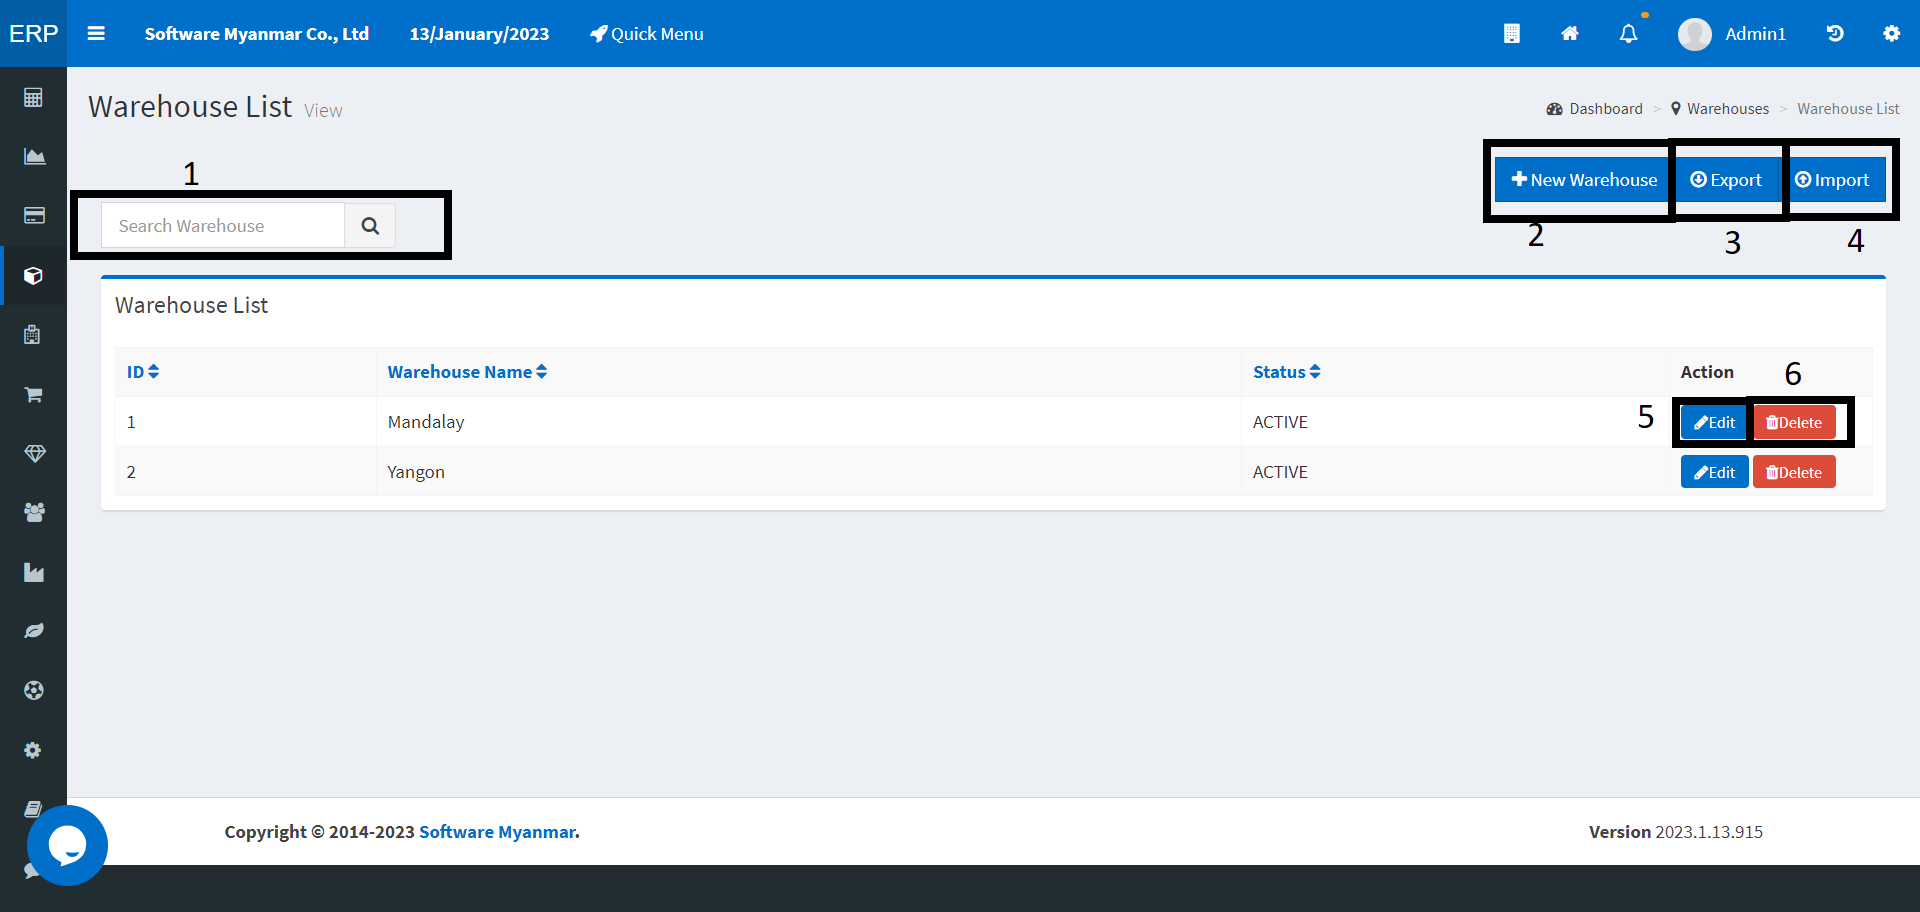Open the leaf sidebar icon
This screenshot has width=1920, height=912.
(x=34, y=631)
